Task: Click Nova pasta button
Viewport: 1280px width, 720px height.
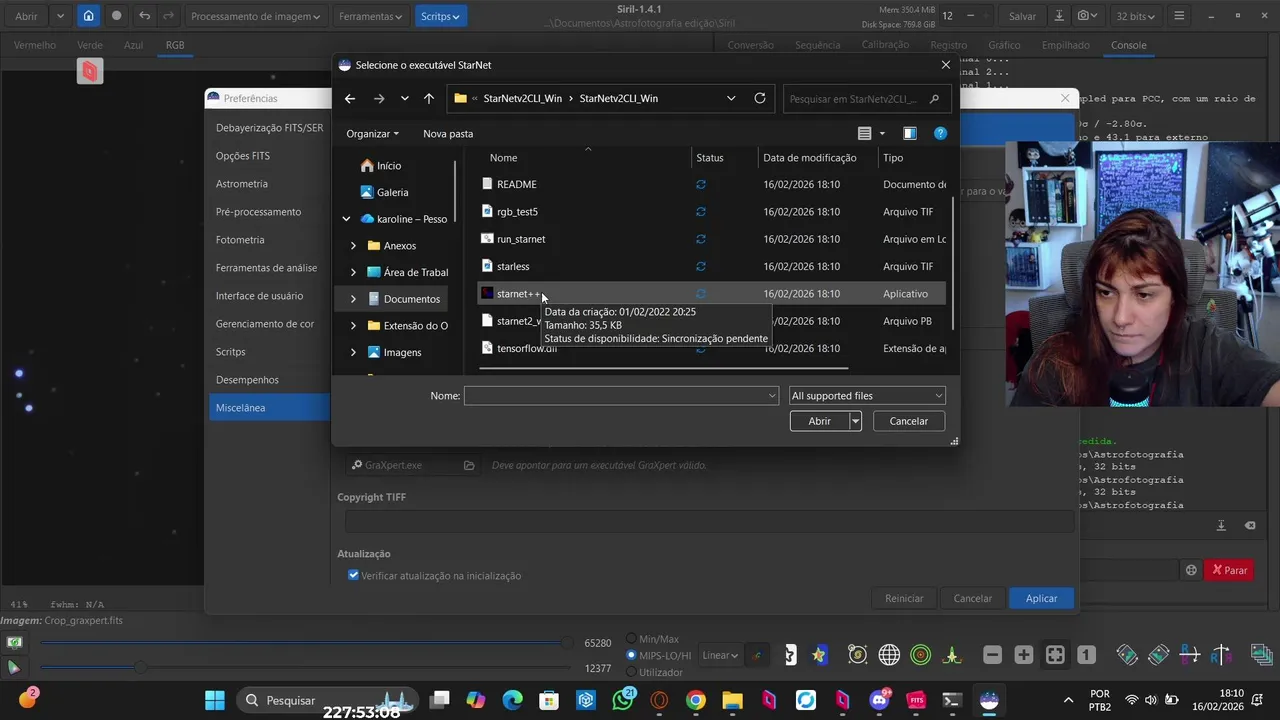Action: coord(448,133)
